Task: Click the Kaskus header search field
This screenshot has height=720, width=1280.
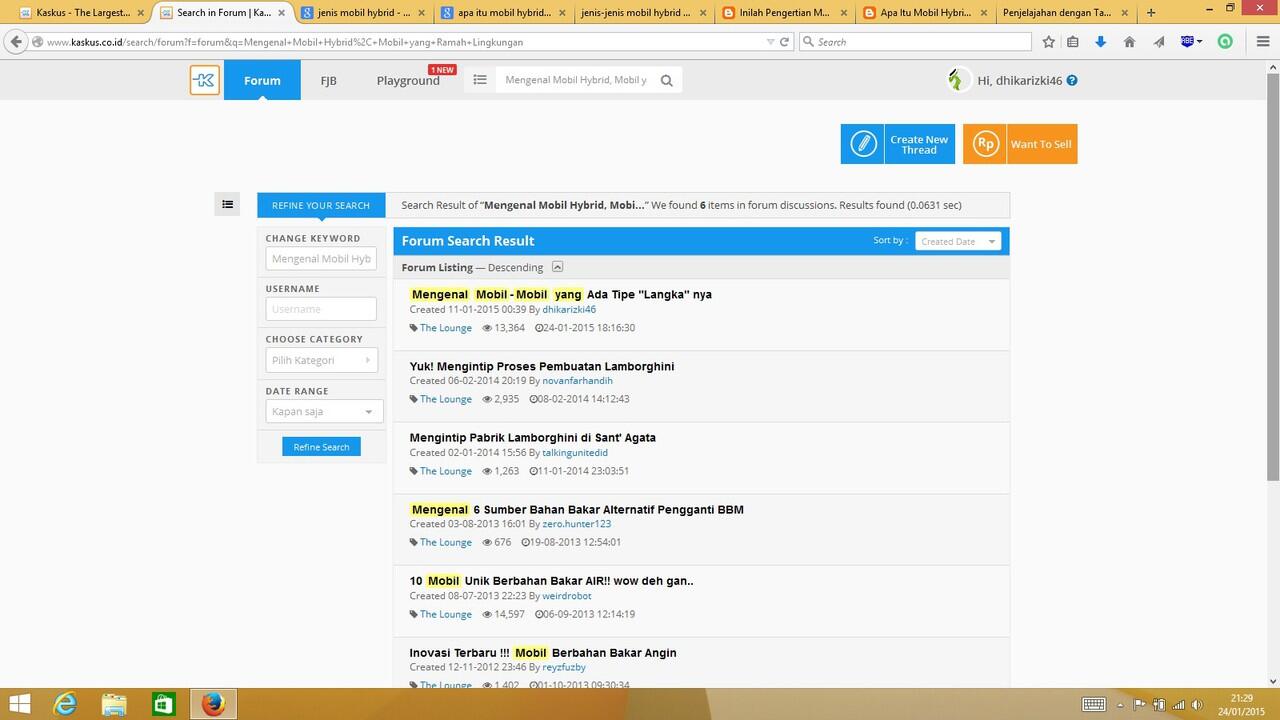Action: 578,80
